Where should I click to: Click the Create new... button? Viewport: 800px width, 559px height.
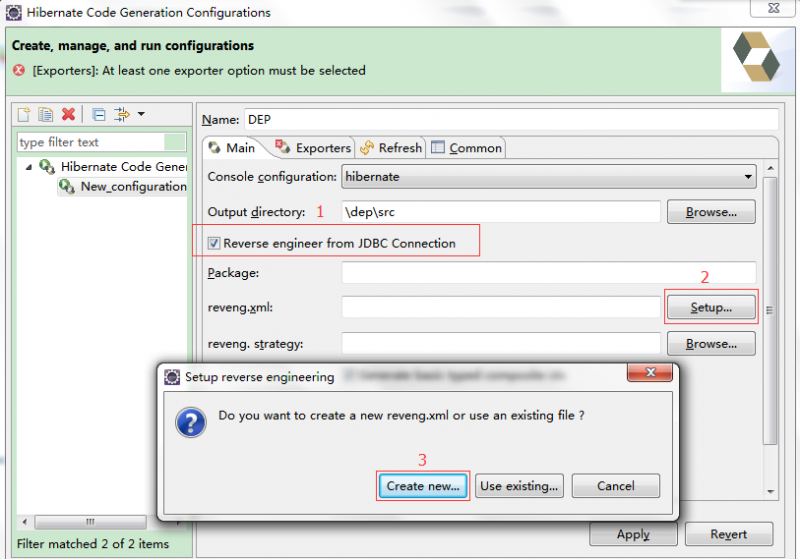[423, 486]
